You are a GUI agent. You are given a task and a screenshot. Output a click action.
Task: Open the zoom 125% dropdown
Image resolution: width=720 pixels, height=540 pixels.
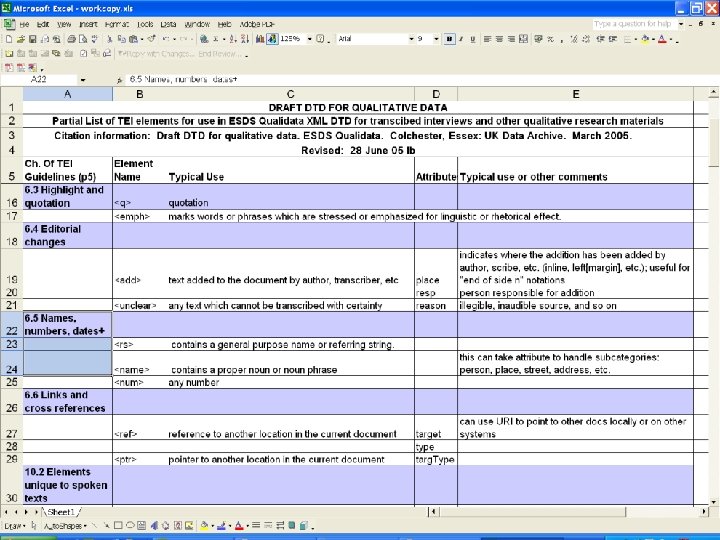click(x=309, y=39)
